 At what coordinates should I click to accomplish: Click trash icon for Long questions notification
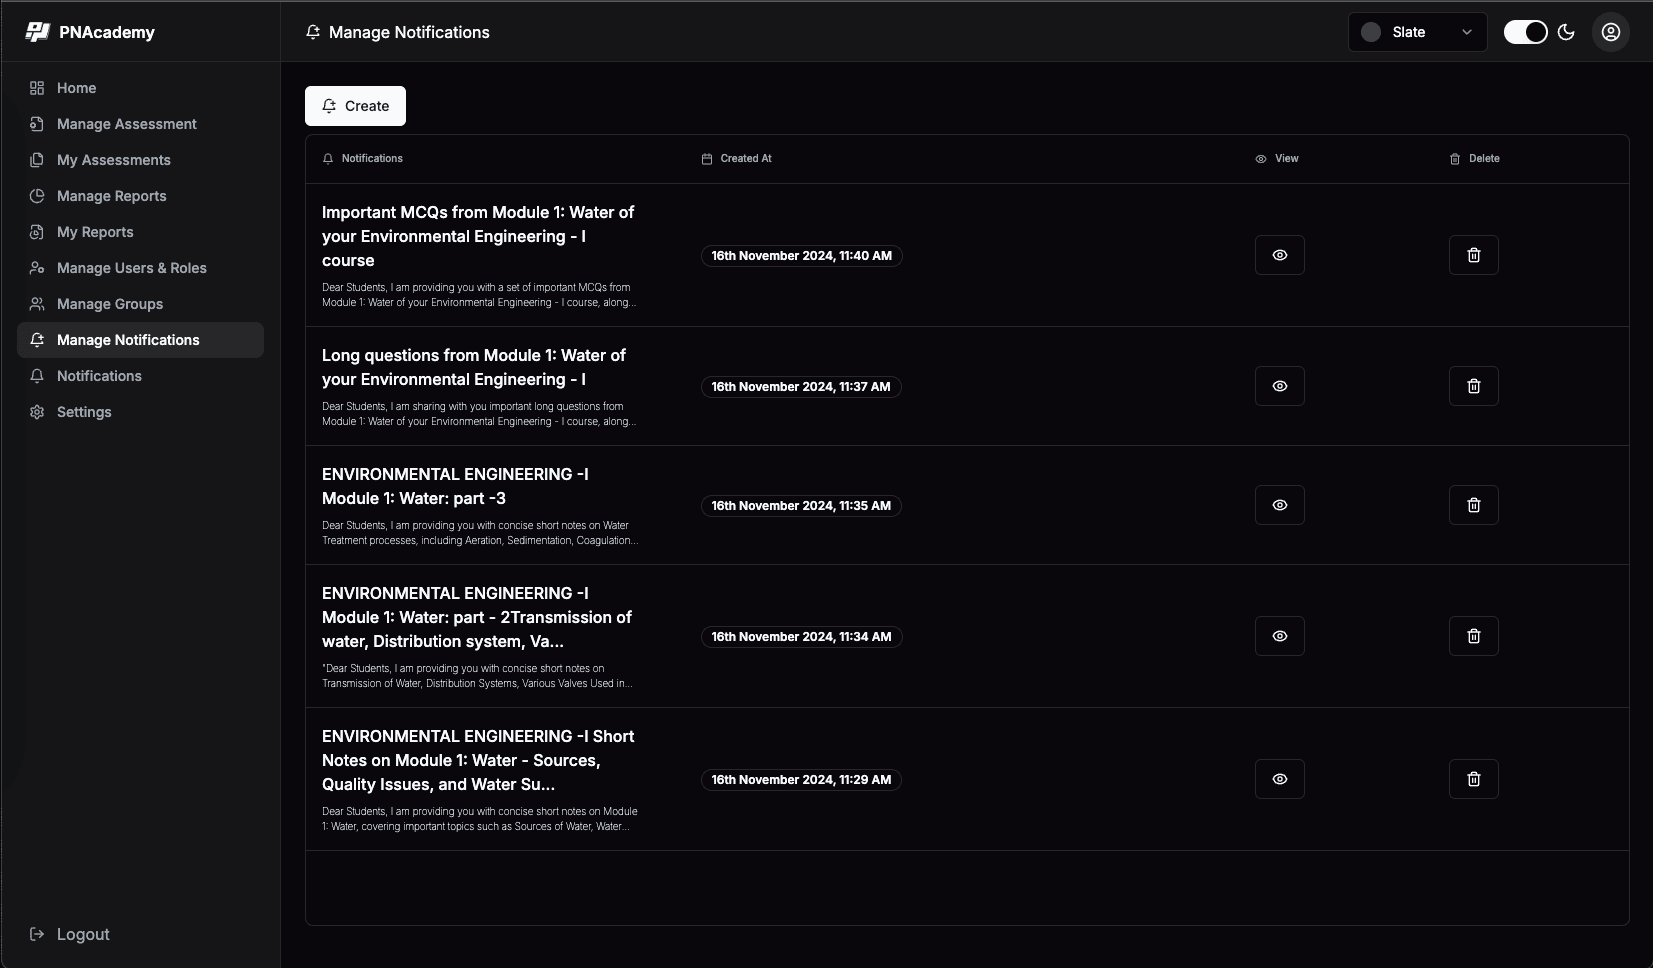pyautogui.click(x=1473, y=386)
